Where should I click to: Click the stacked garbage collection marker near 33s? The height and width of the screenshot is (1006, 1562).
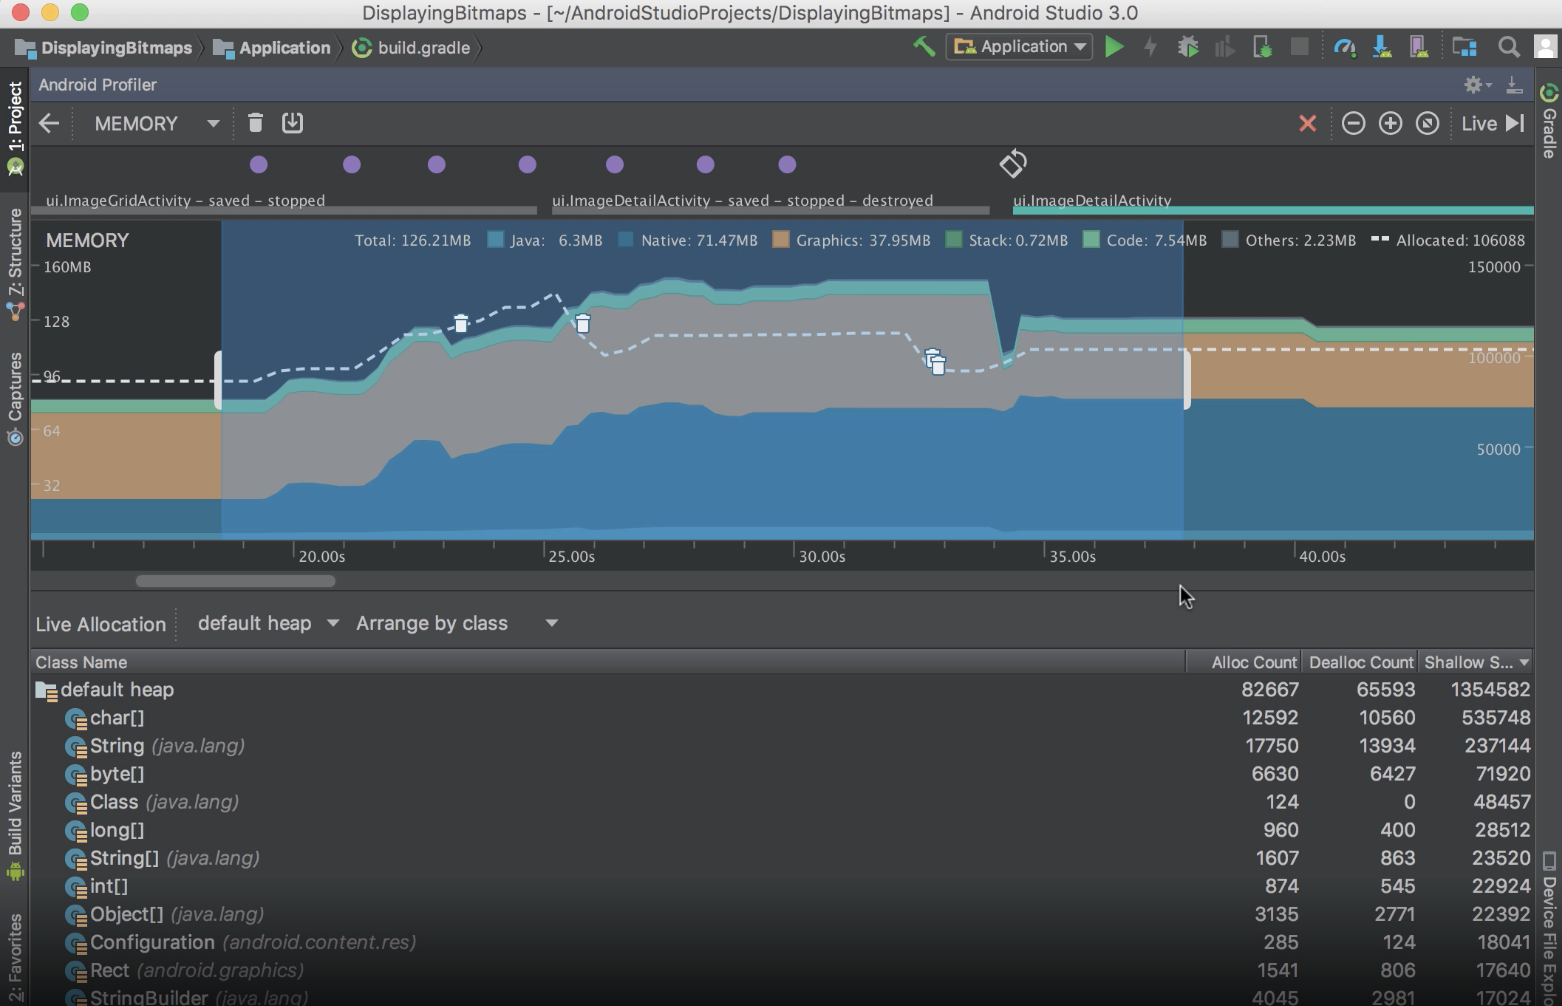pos(935,362)
